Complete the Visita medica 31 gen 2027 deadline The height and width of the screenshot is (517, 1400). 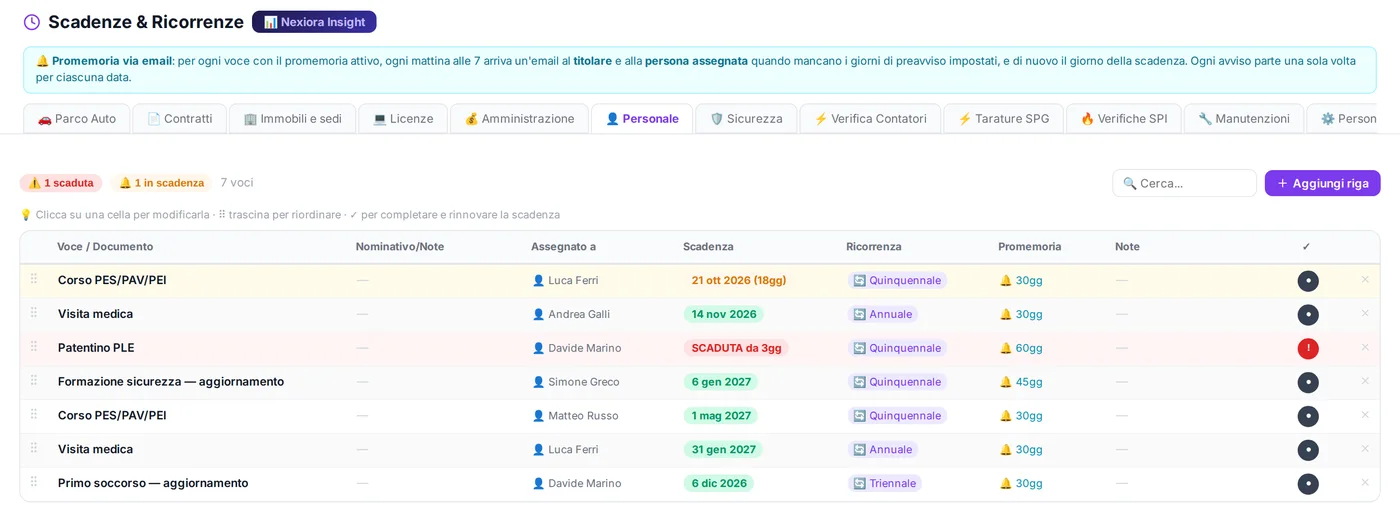[x=1308, y=450]
